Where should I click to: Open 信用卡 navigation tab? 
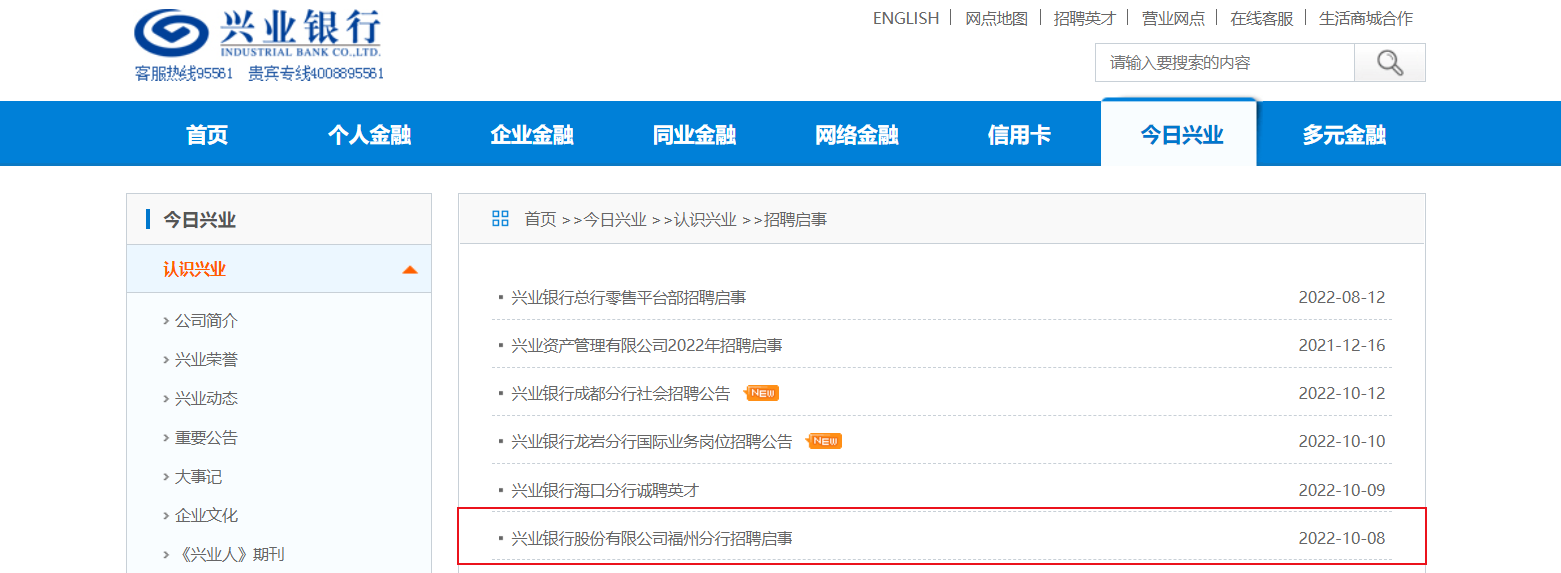1019,135
